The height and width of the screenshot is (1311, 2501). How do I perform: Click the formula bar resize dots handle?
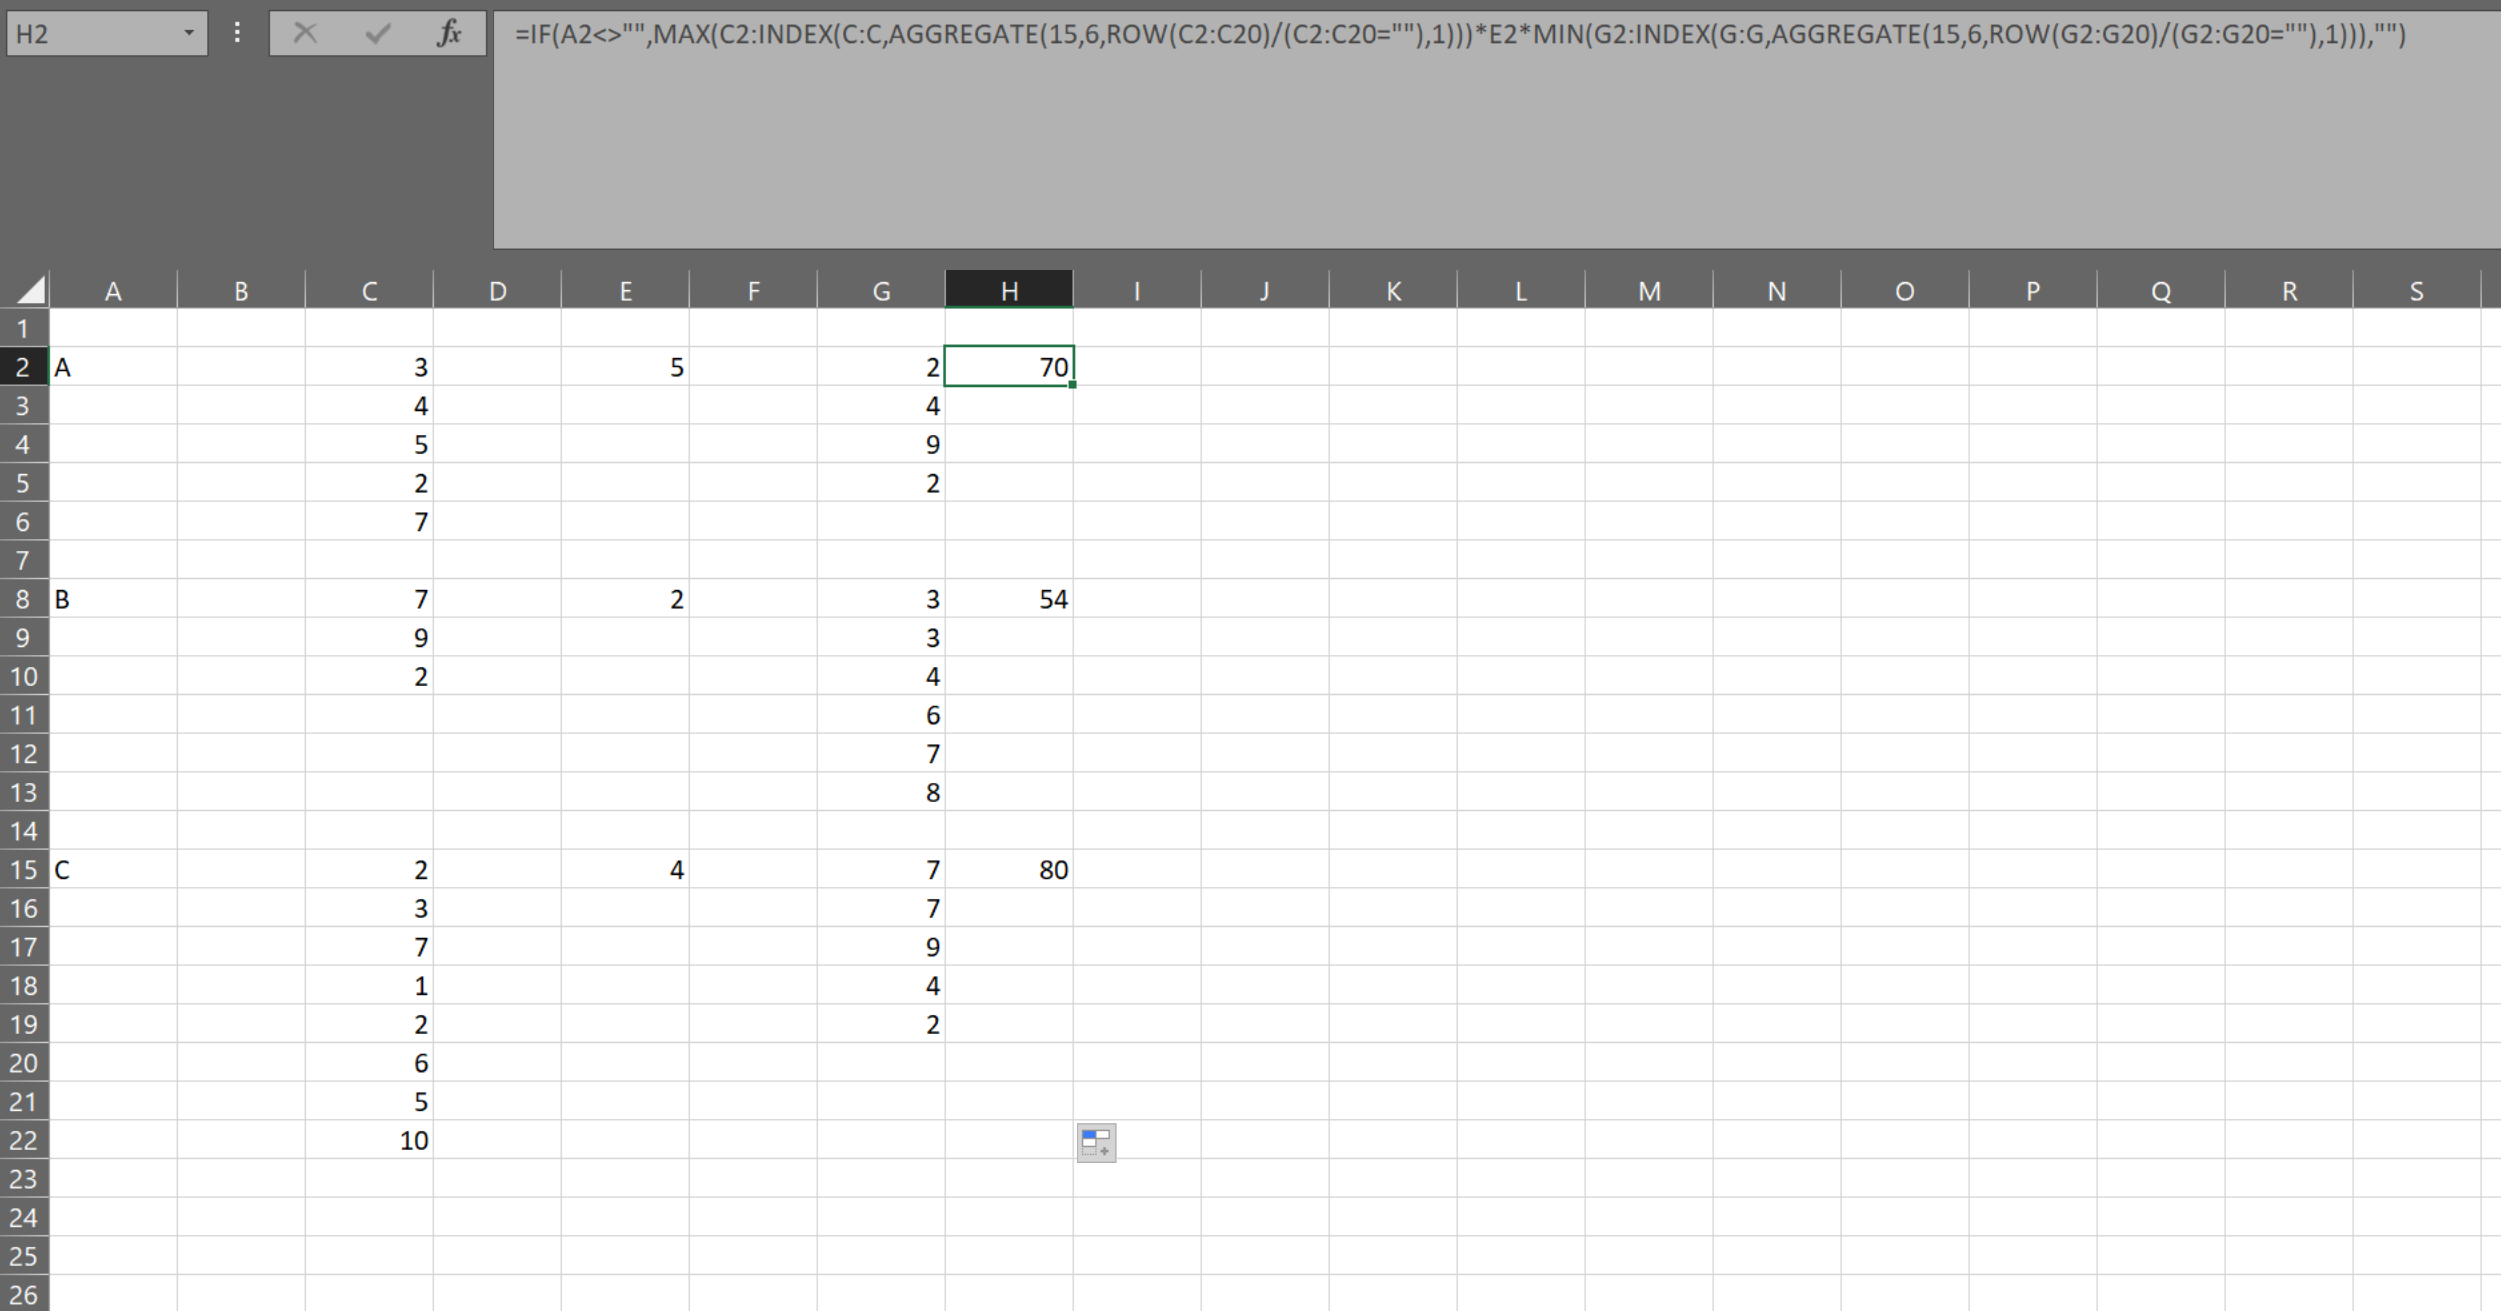237,33
